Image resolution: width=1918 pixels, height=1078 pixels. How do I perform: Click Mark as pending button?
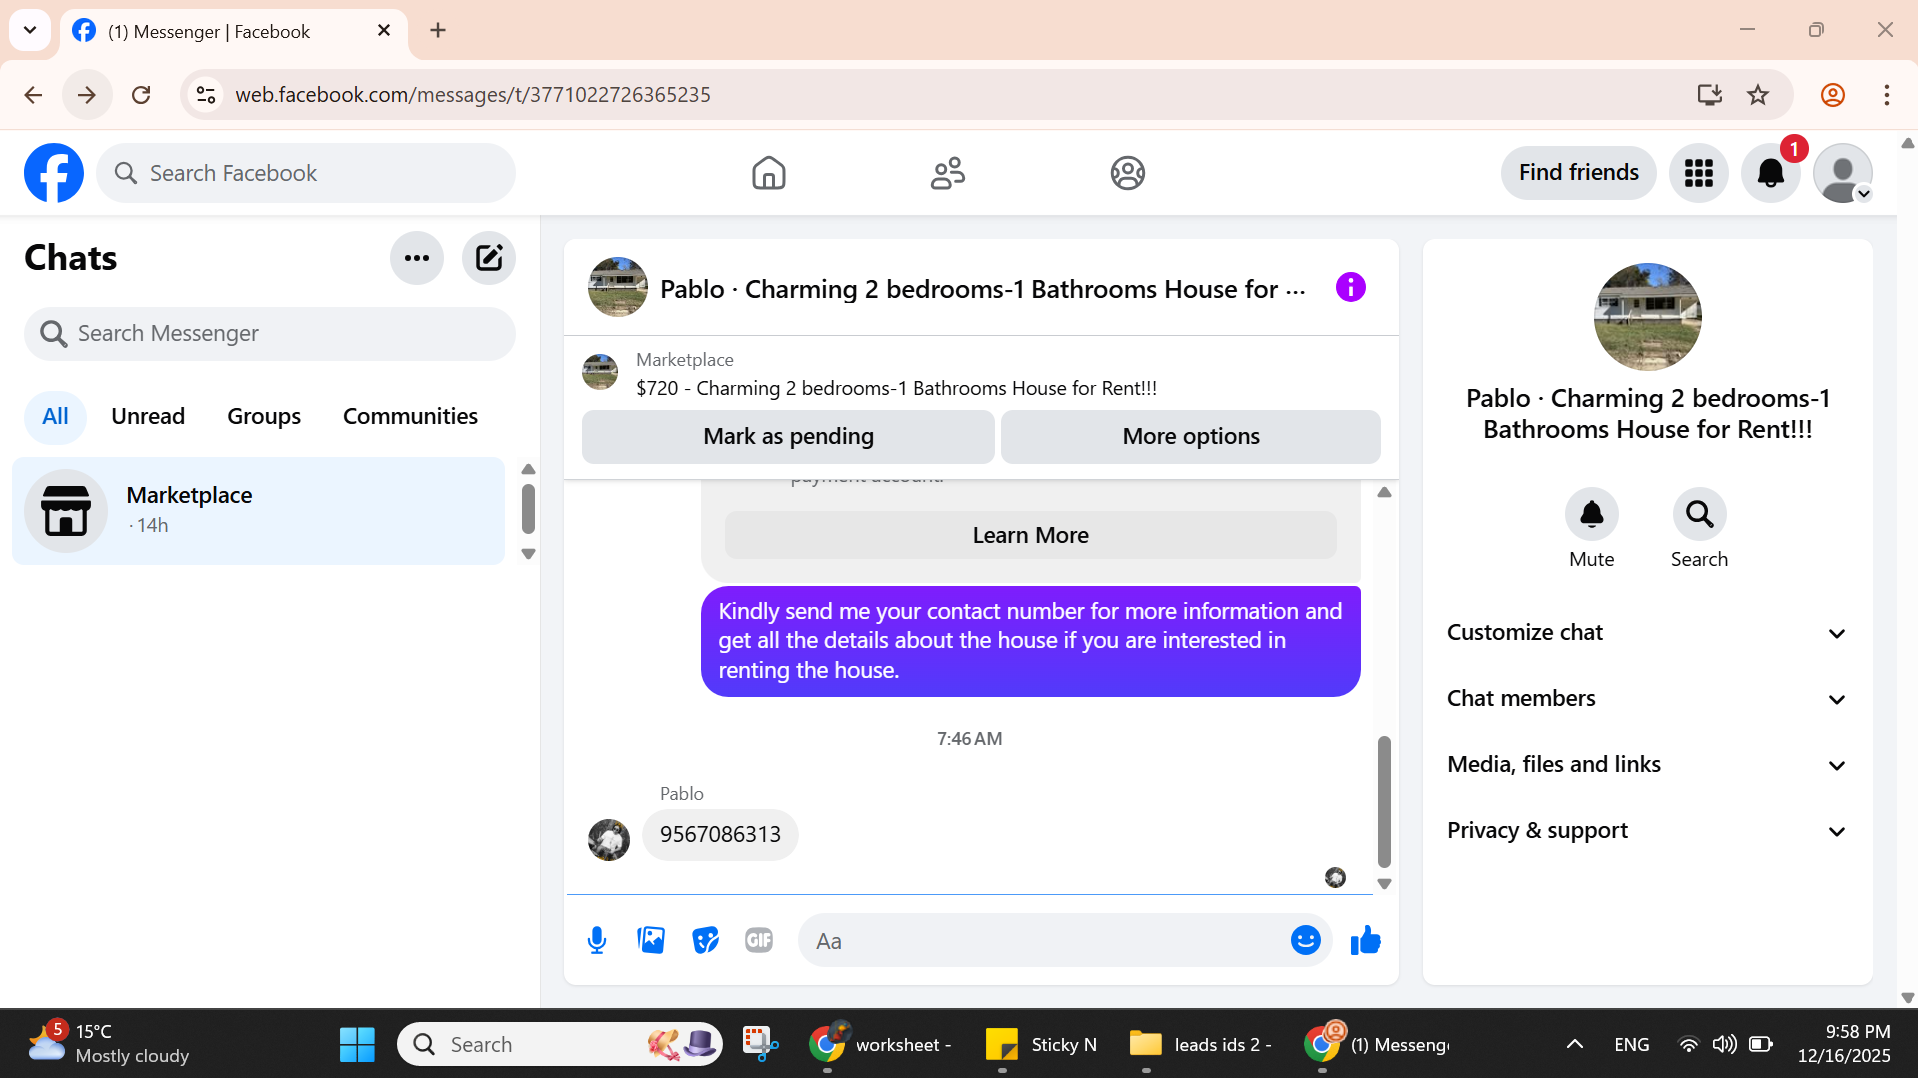788,437
